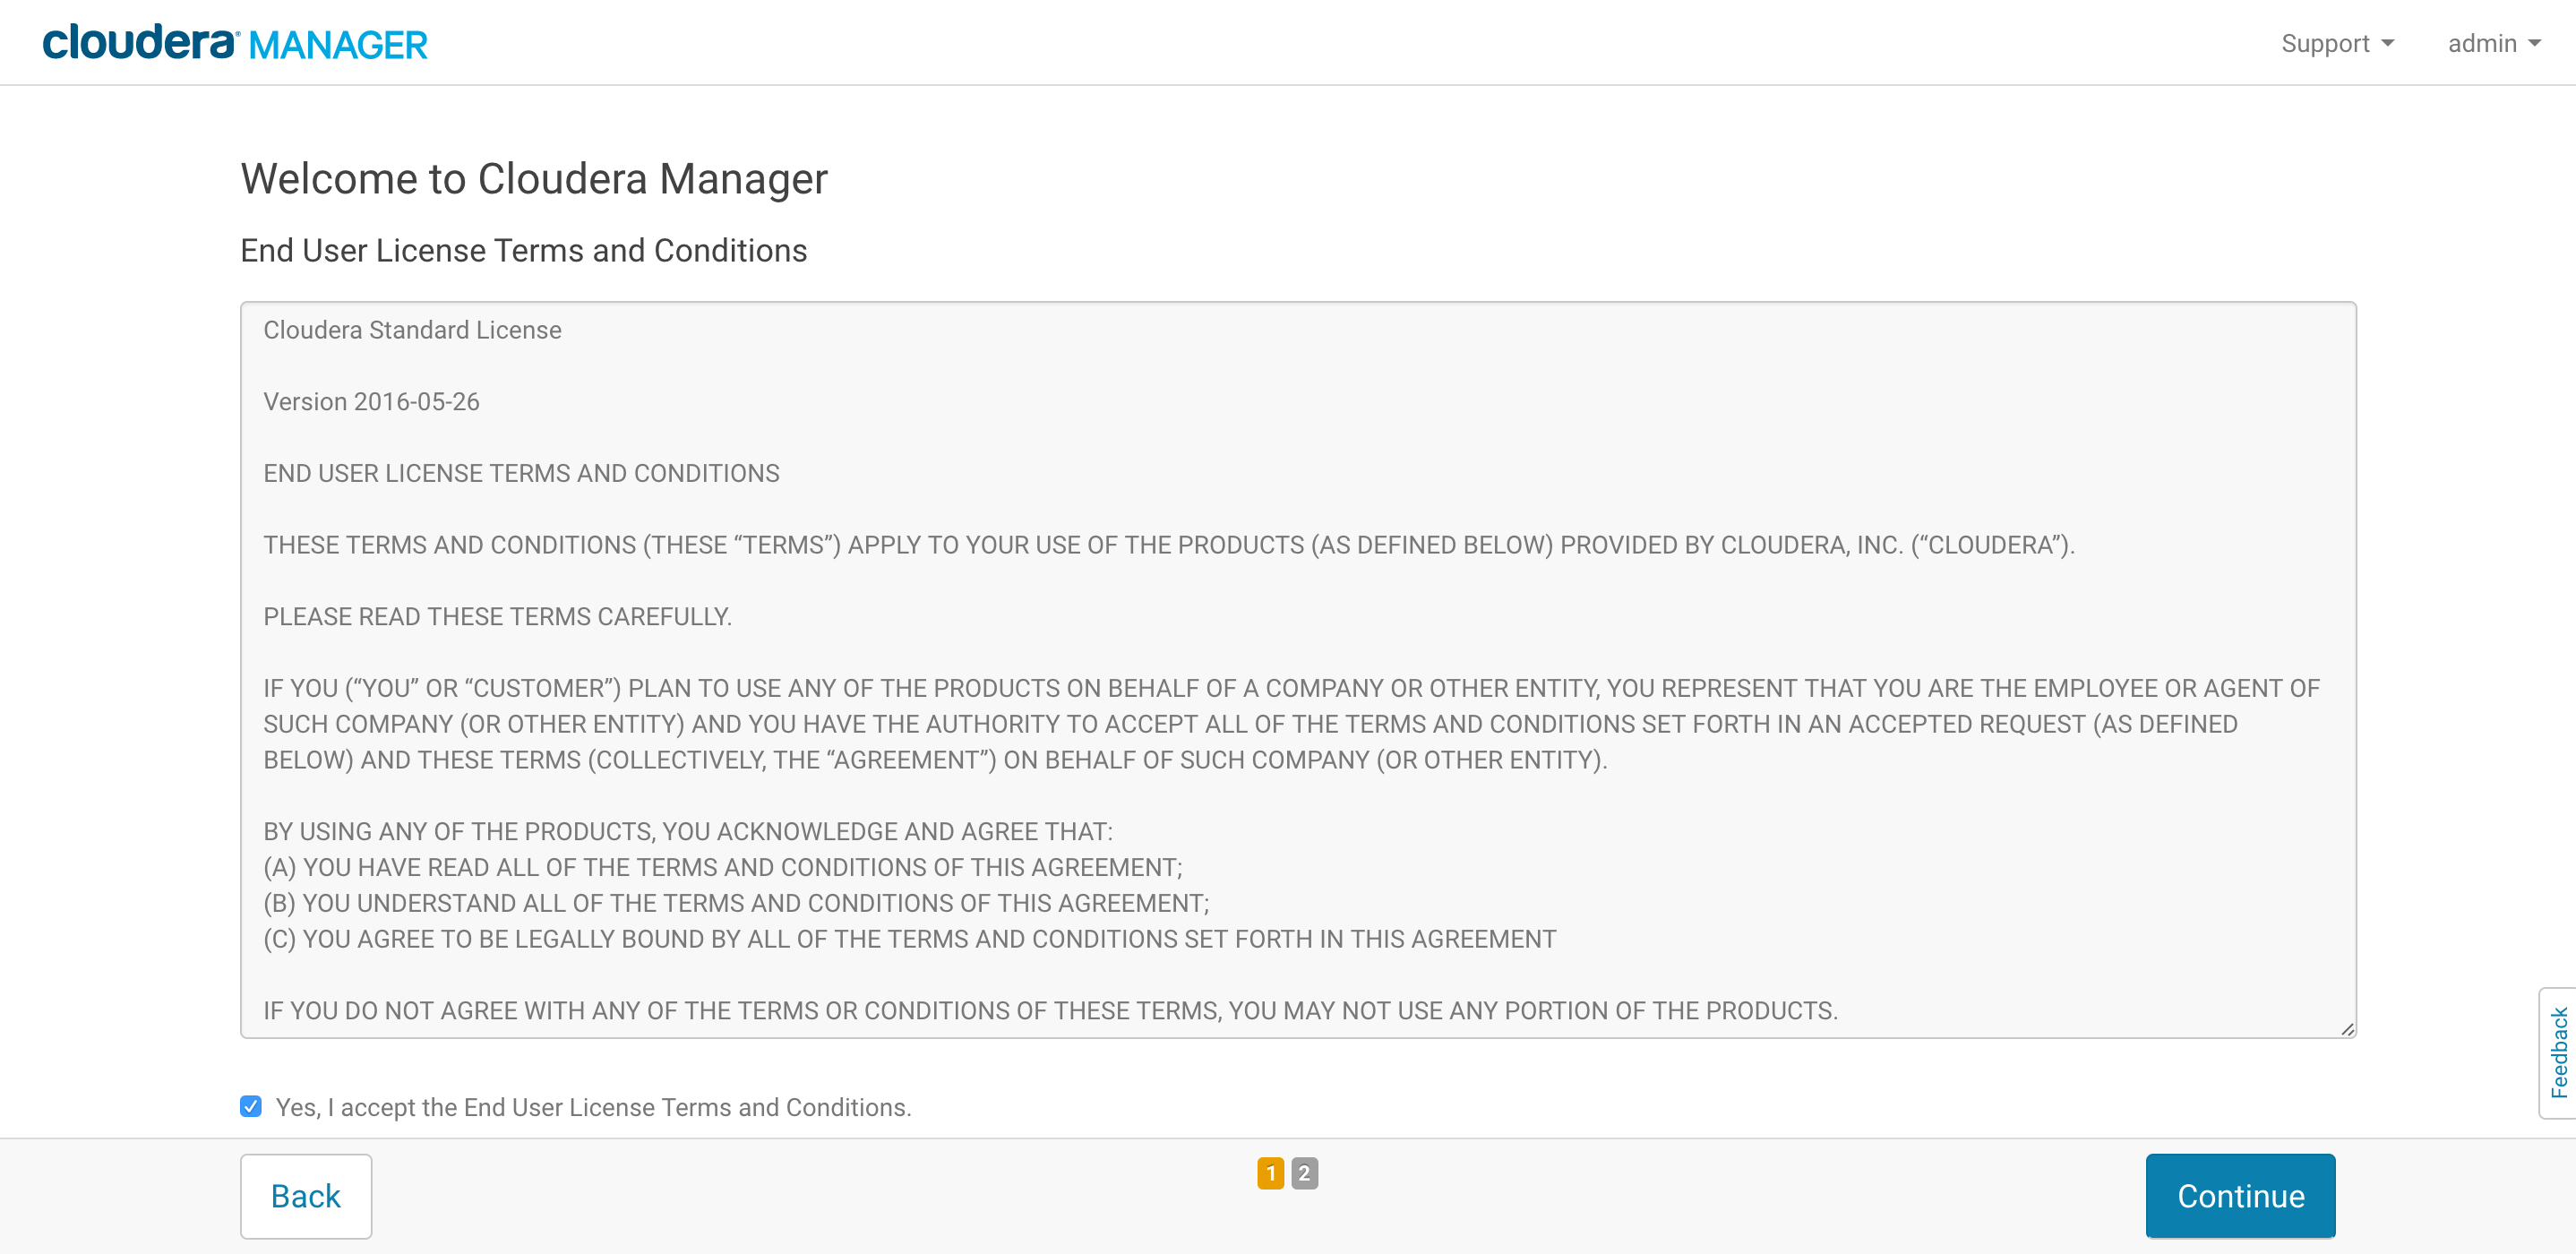Click the 'Version 2016-05-26' text line
This screenshot has height=1254, width=2576.
[x=371, y=402]
